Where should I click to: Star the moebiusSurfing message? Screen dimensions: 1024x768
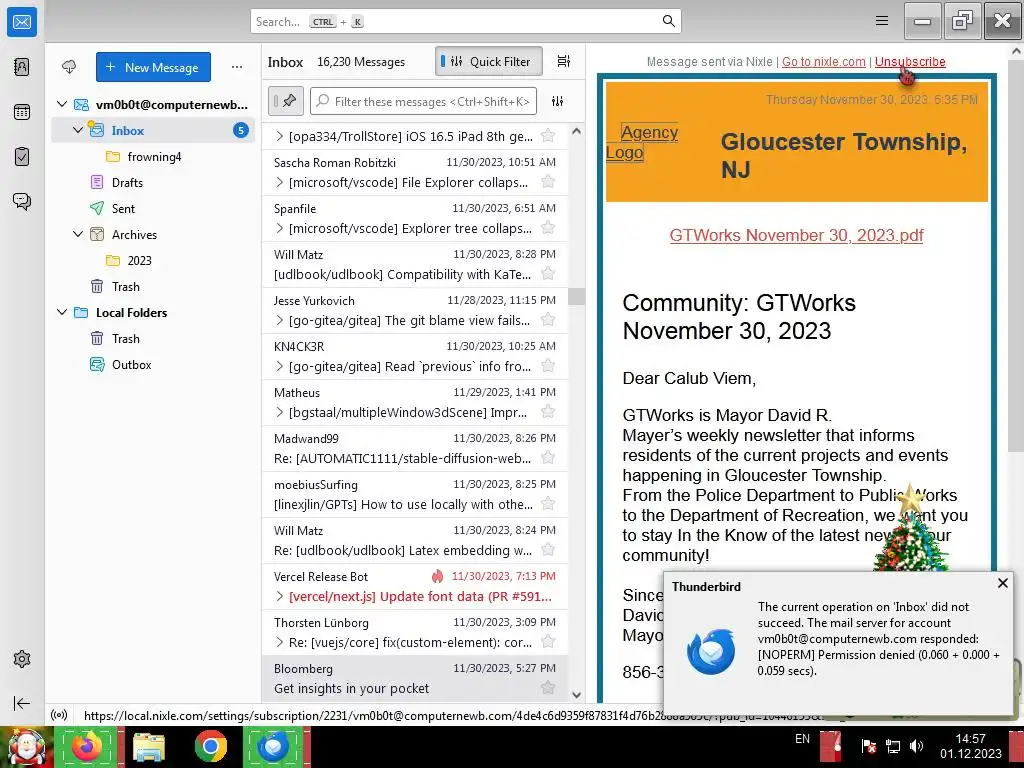548,504
